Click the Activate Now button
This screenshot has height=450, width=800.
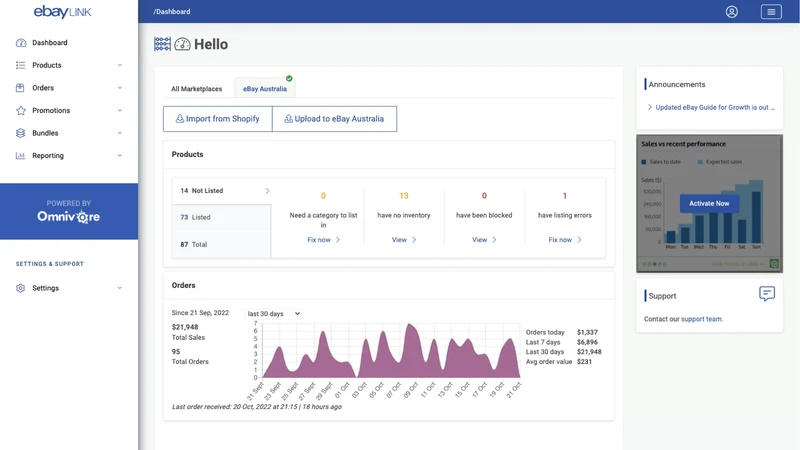(709, 204)
